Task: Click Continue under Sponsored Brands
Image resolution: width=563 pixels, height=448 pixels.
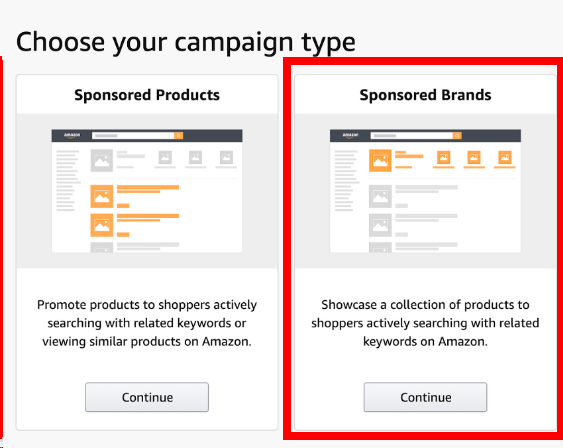Action: pyautogui.click(x=425, y=397)
